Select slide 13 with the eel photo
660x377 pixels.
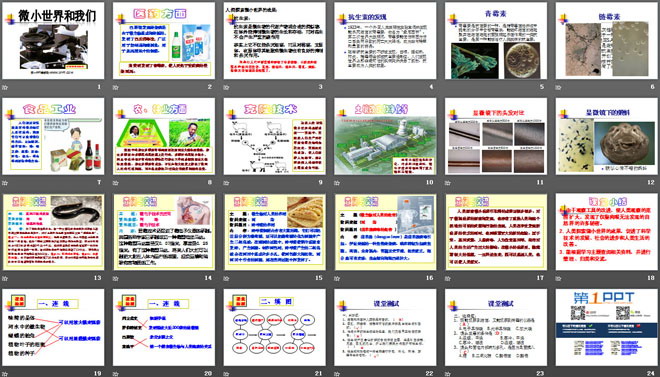[53, 231]
